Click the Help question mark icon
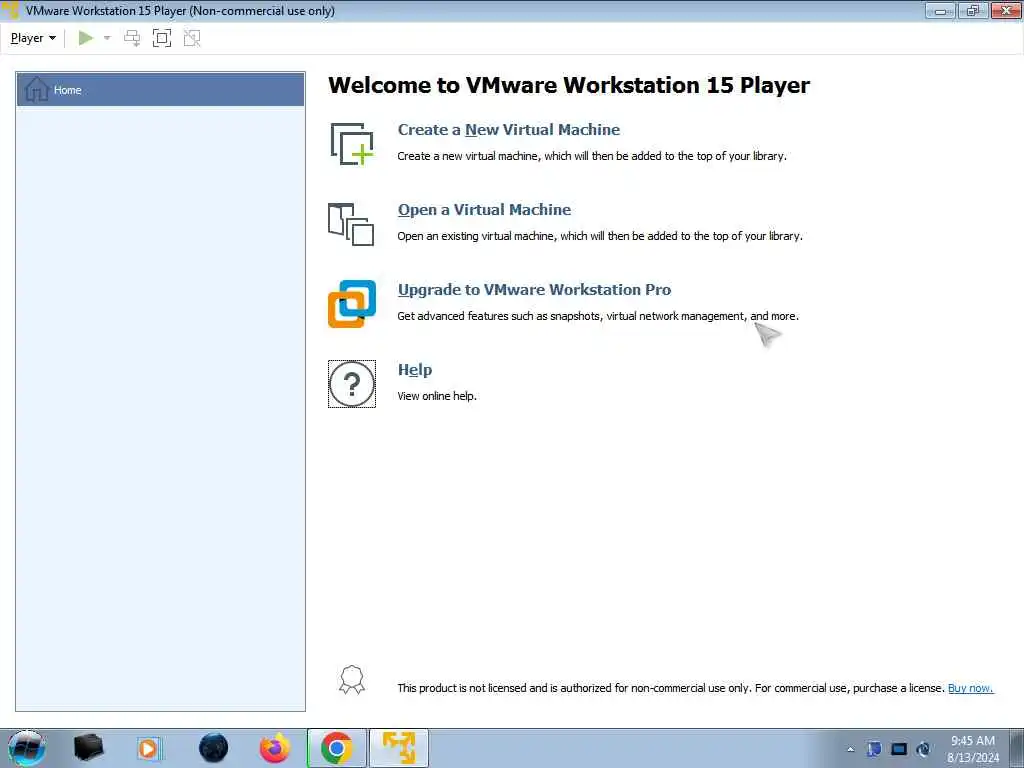The image size is (1024, 768). pyautogui.click(x=352, y=384)
